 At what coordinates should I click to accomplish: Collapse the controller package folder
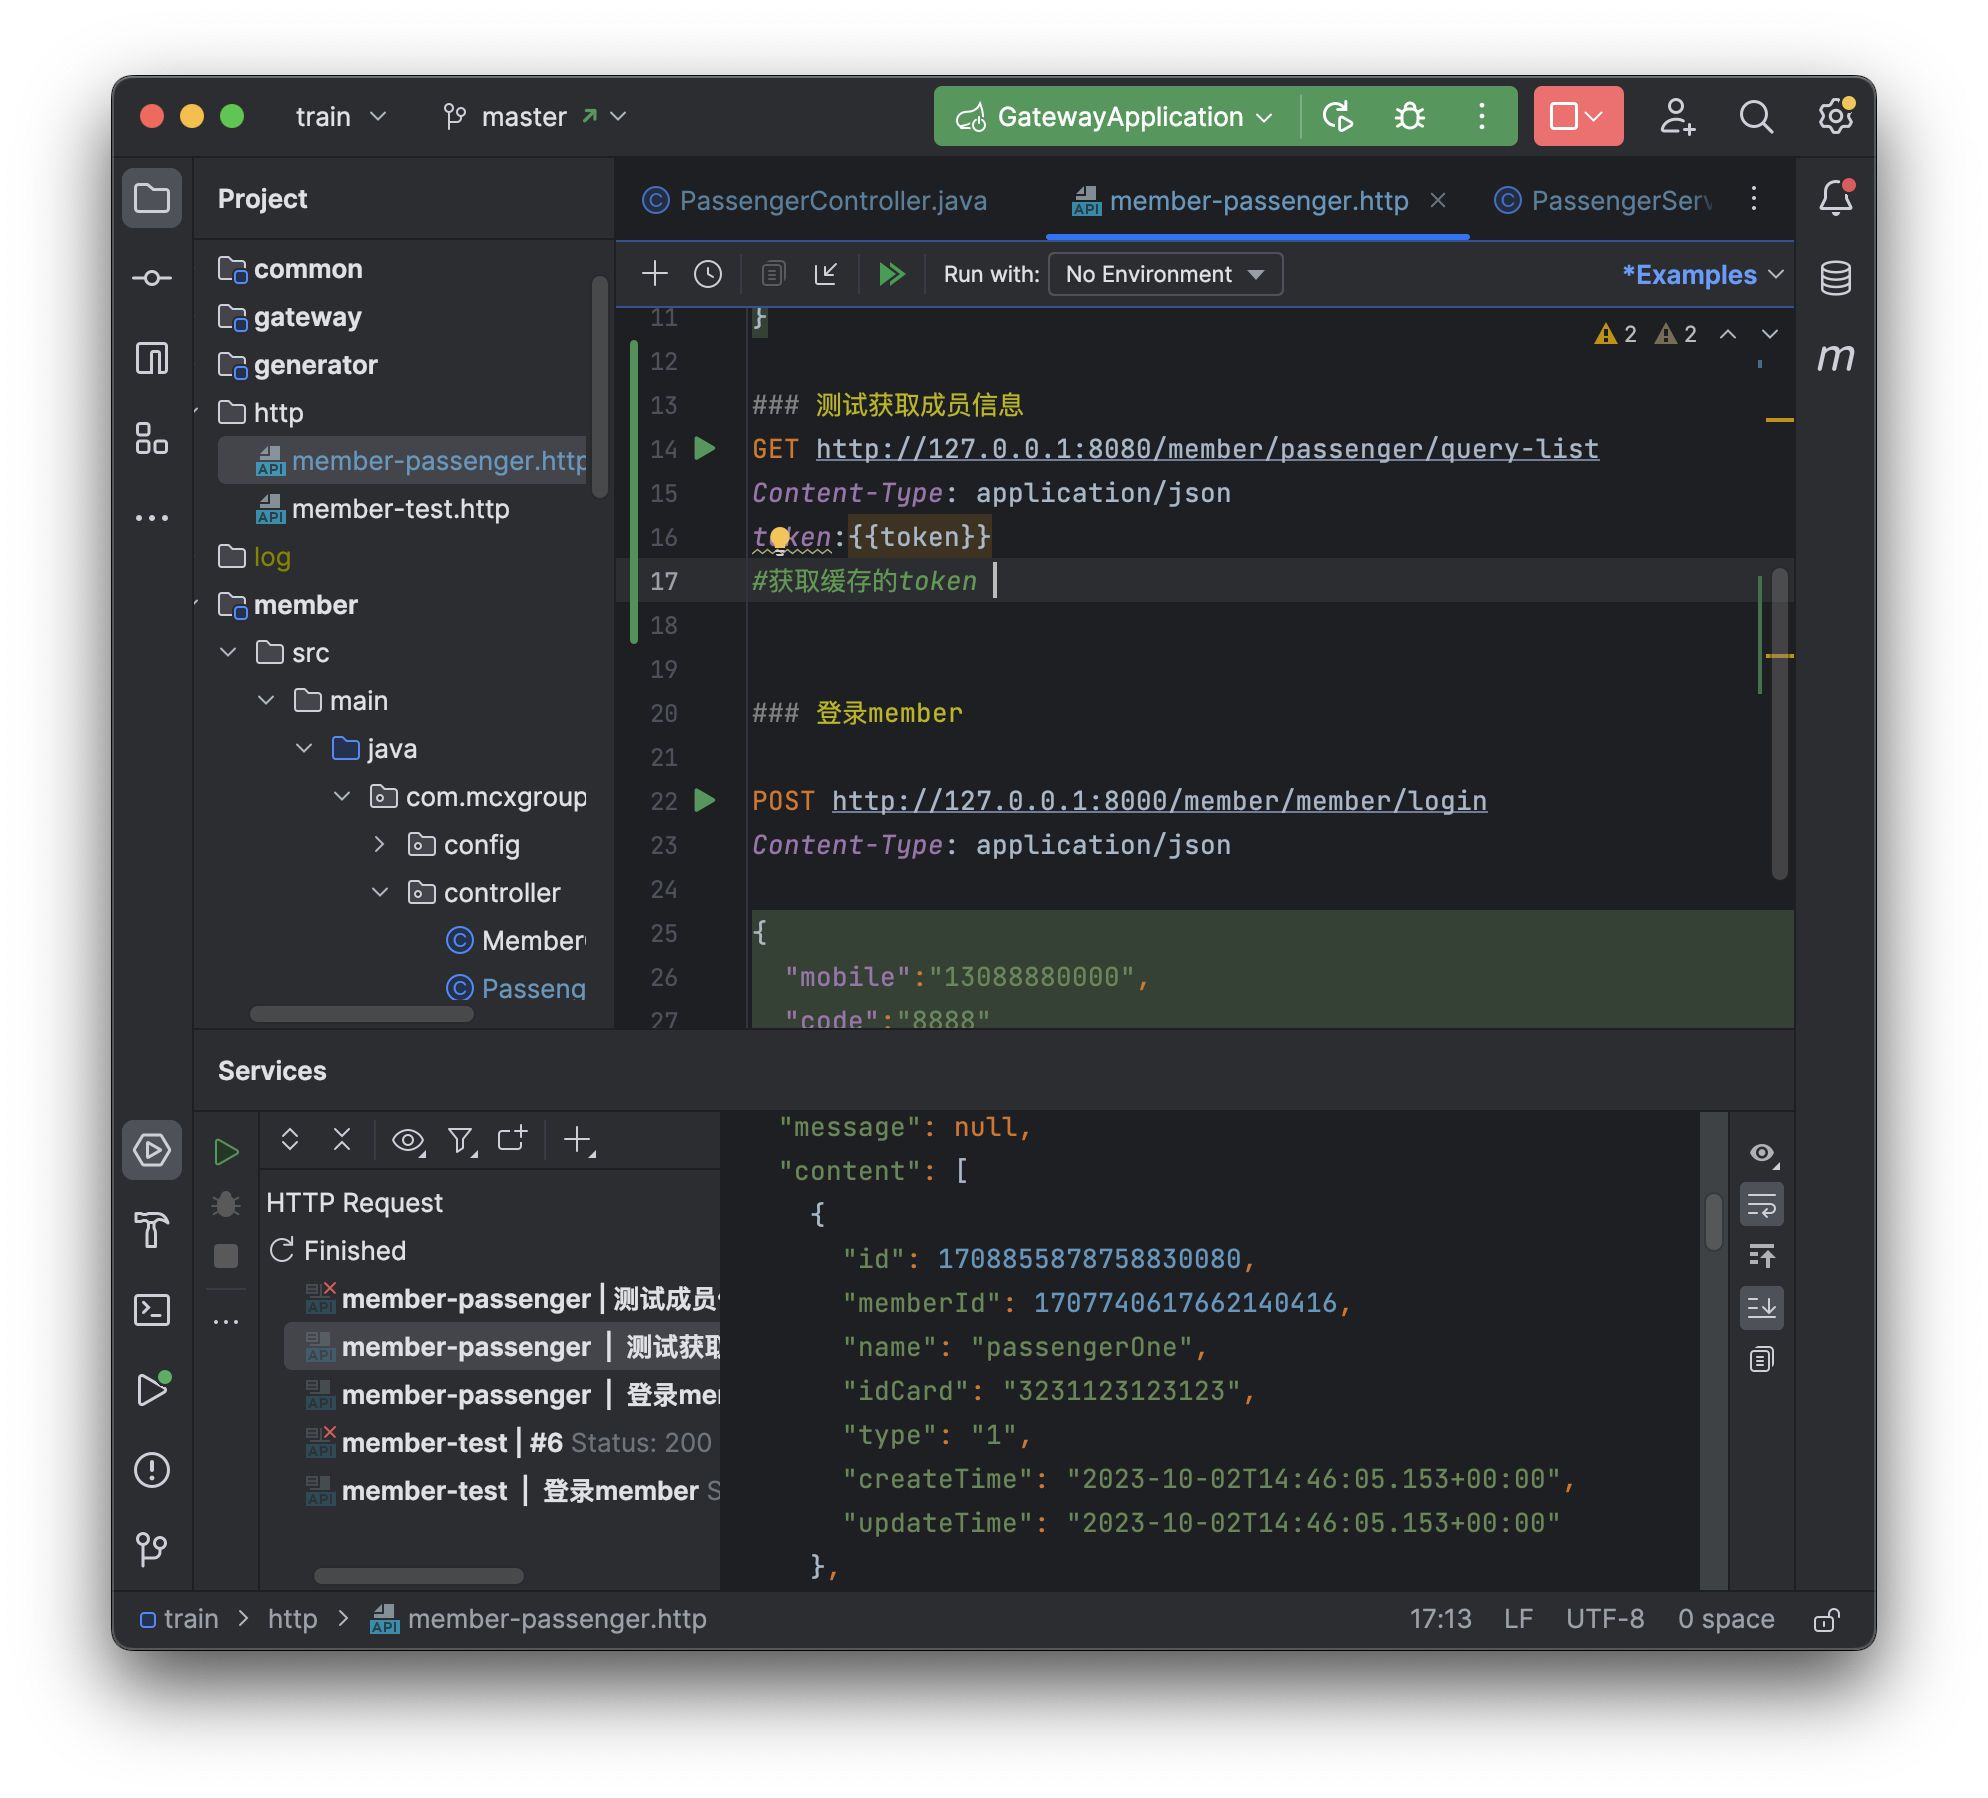point(380,892)
